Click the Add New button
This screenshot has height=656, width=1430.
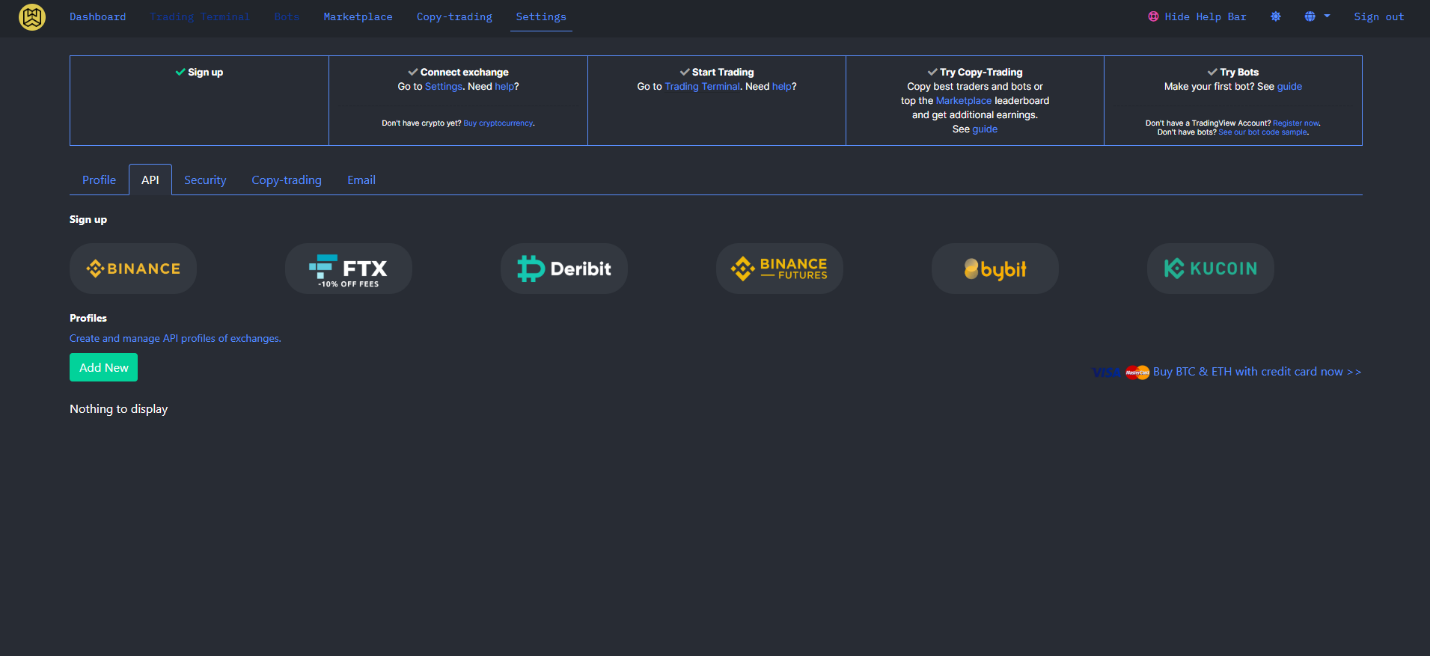pos(104,367)
